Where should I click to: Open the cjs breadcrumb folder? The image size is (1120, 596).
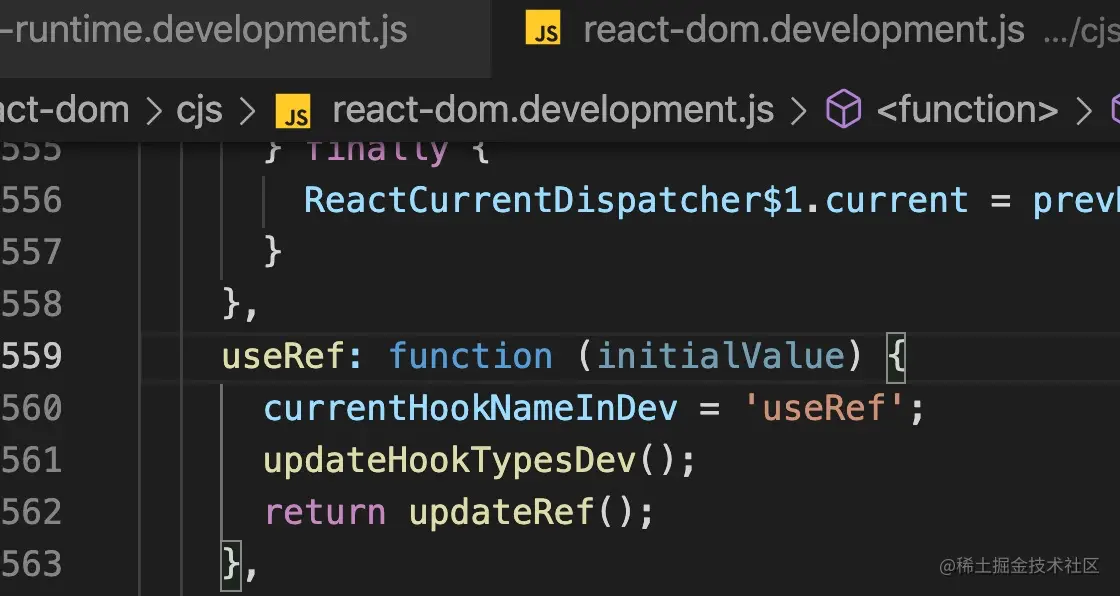coord(199,110)
